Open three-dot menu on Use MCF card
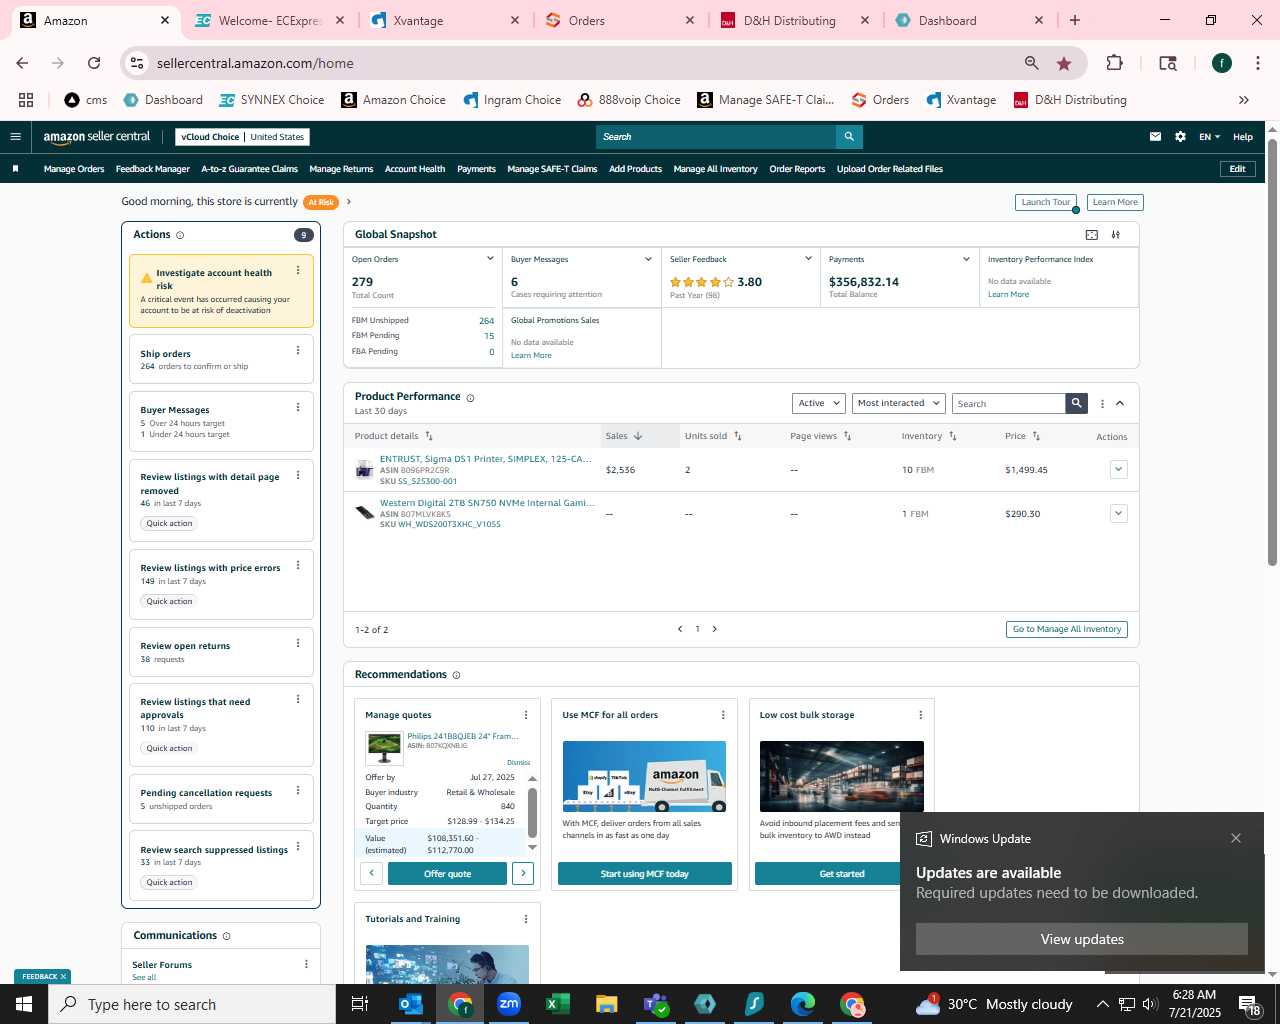The image size is (1280, 1024). tap(723, 715)
